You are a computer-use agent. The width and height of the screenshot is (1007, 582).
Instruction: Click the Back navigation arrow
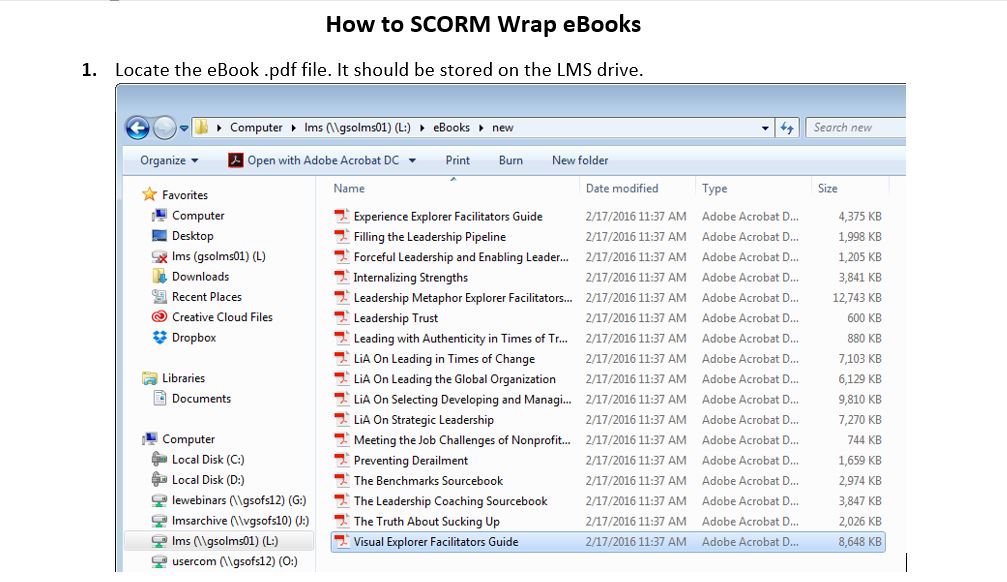tap(137, 127)
